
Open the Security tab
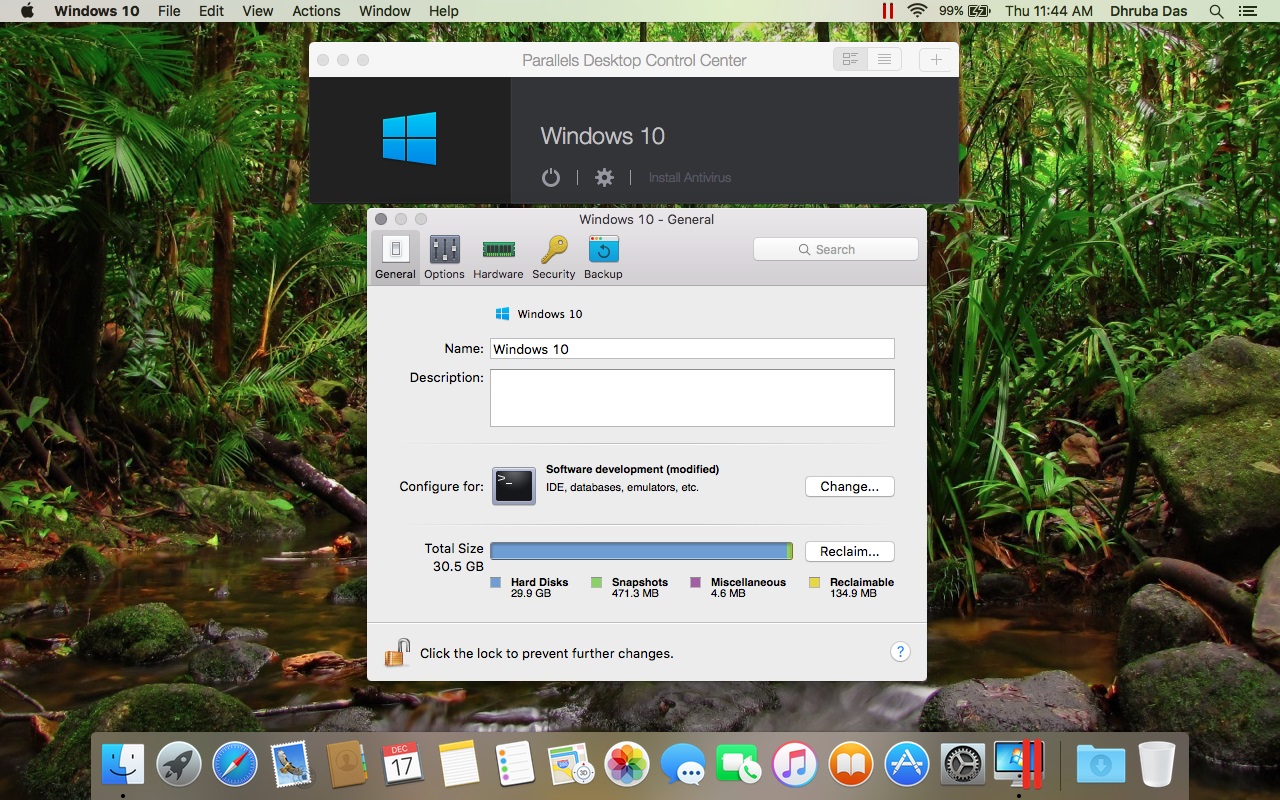pyautogui.click(x=554, y=257)
